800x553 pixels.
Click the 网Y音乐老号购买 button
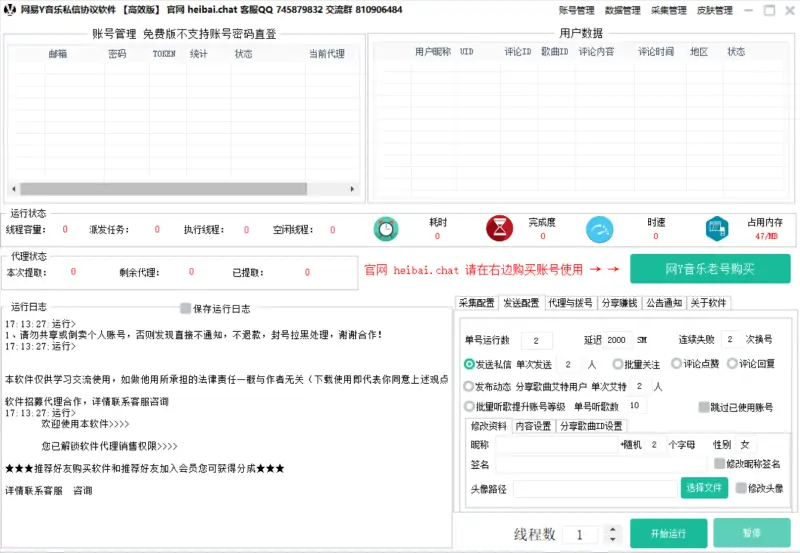pyautogui.click(x=709, y=269)
